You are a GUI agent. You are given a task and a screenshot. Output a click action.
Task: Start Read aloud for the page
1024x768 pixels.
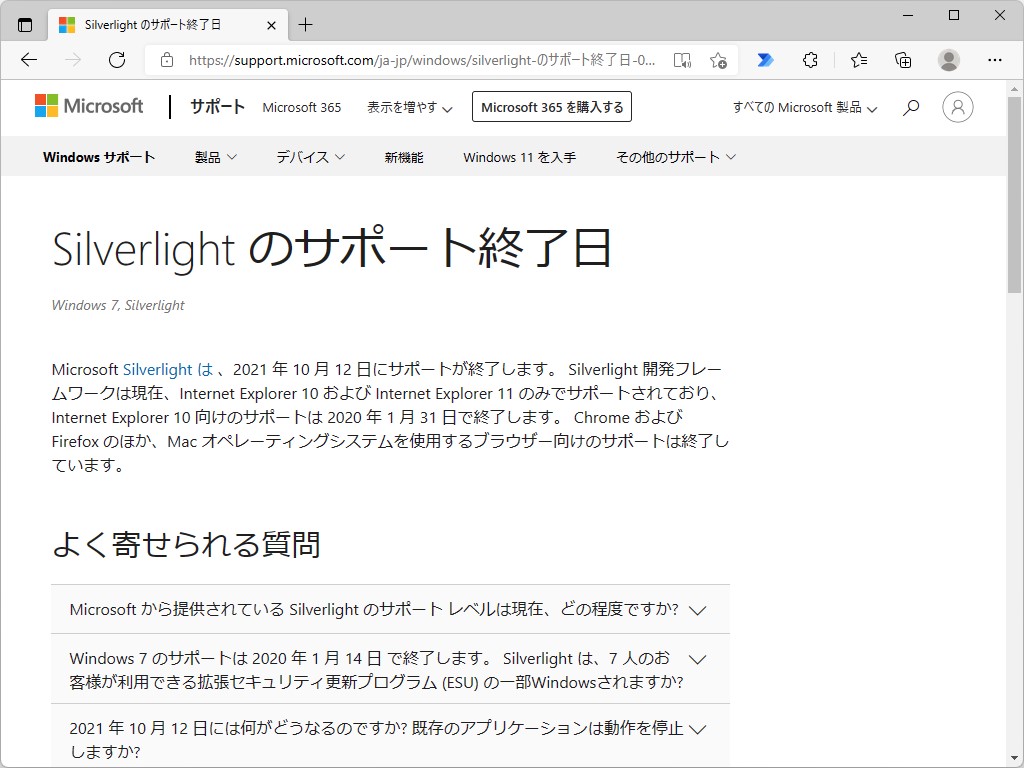[x=681, y=60]
